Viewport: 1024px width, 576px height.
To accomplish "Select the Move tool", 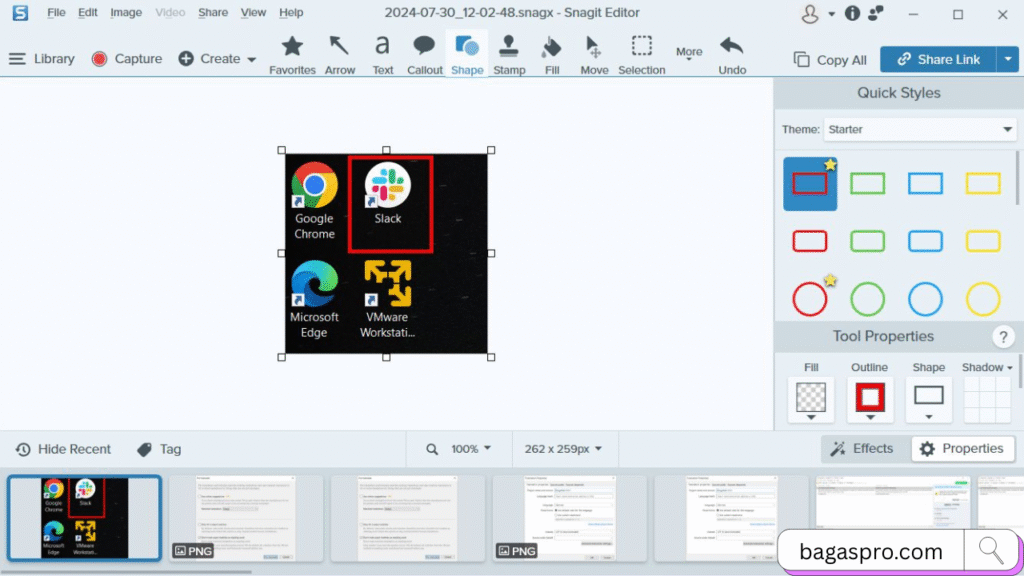I will (594, 52).
